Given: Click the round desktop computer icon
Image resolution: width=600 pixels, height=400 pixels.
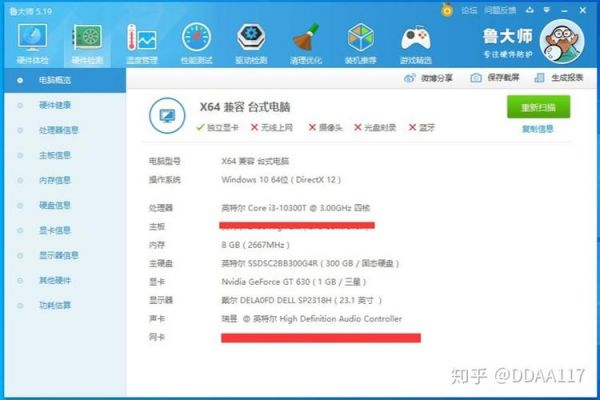Looking at the screenshot, I should (167, 115).
